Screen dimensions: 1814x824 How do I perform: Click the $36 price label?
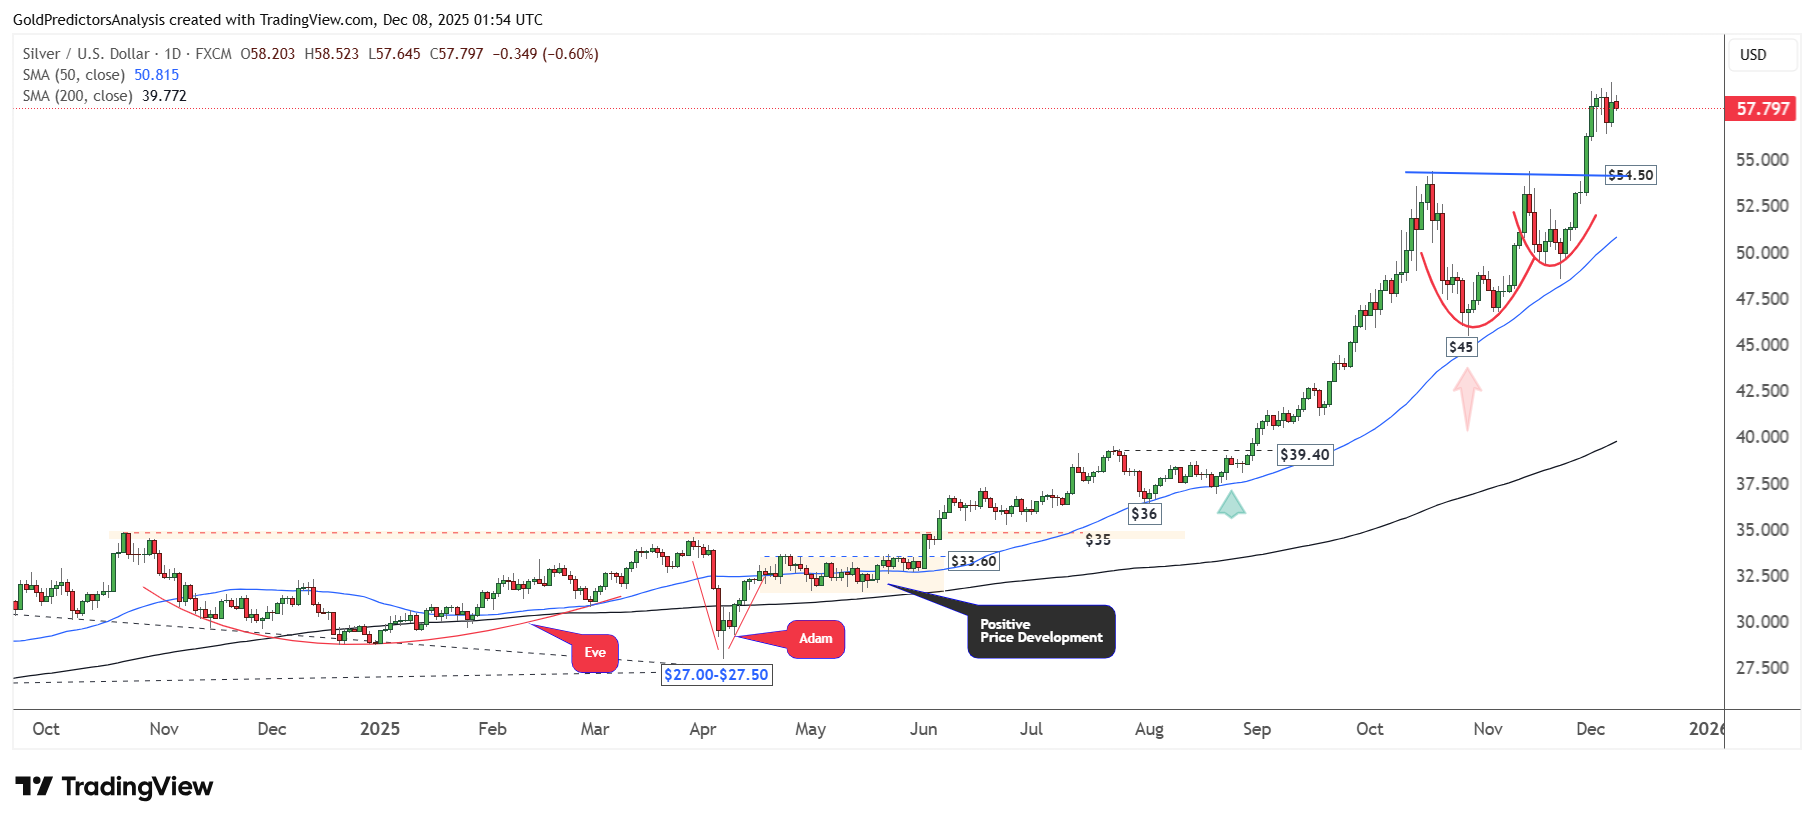[x=1144, y=514]
